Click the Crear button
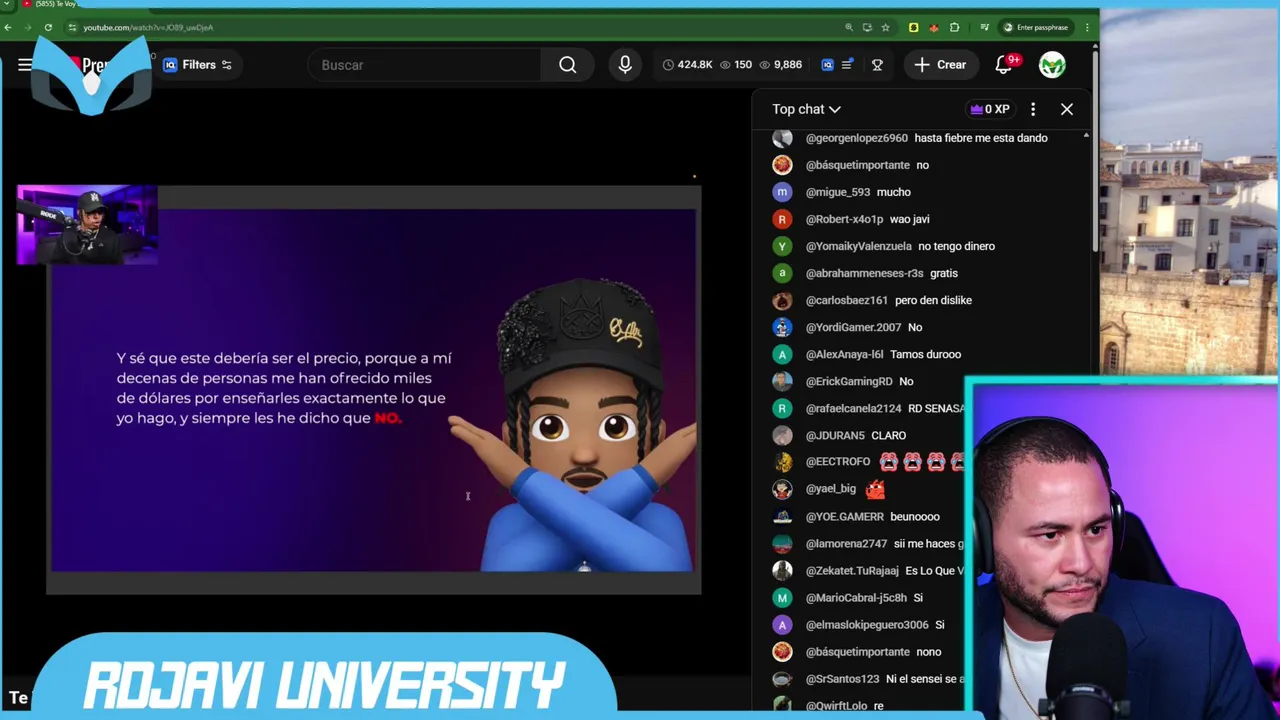Image resolution: width=1280 pixels, height=720 pixels. click(940, 65)
